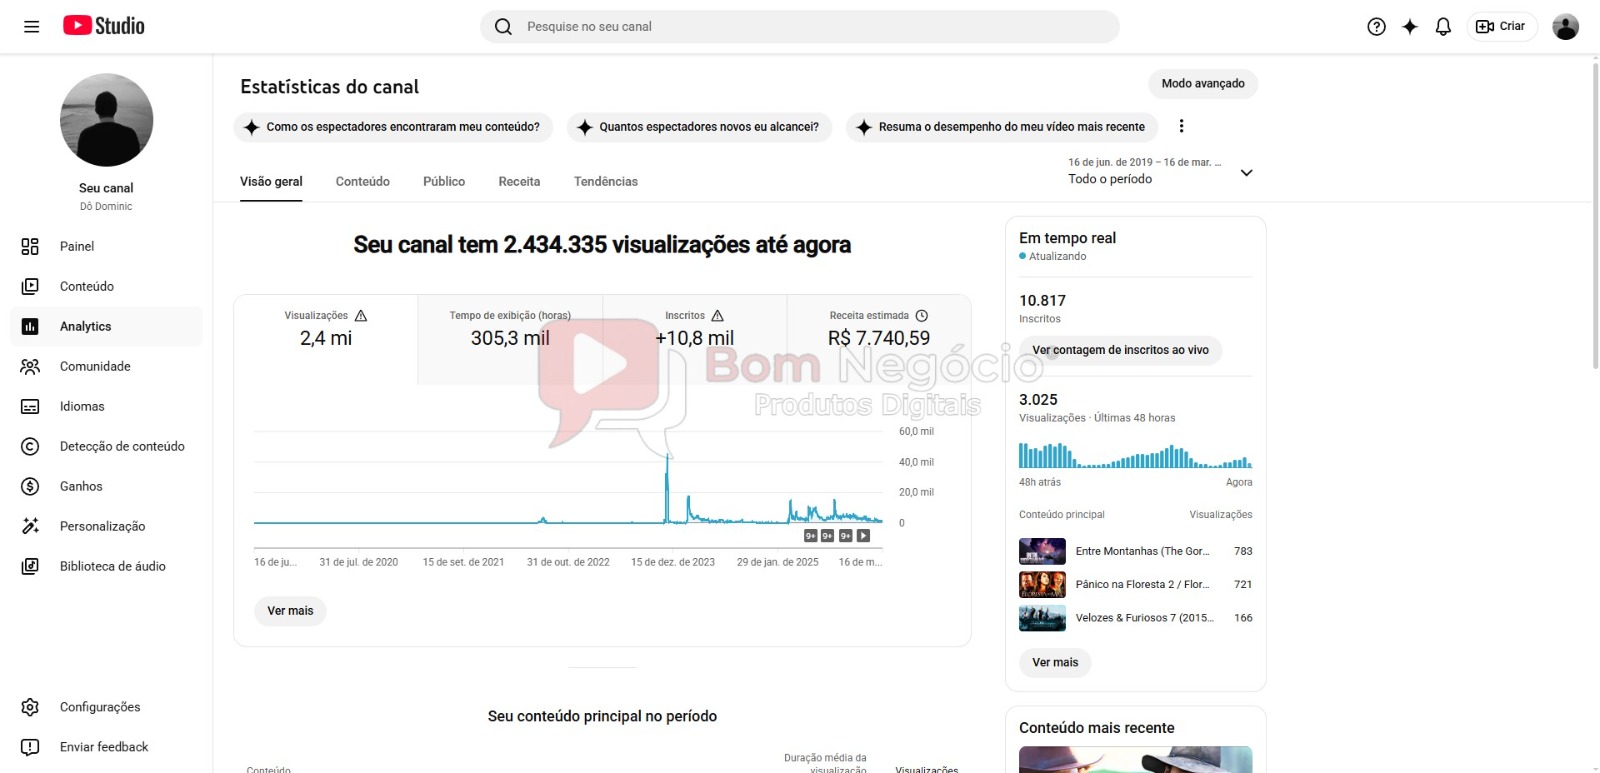Image resolution: width=1600 pixels, height=773 pixels.
Task: Open the help question mark icon
Action: tap(1376, 27)
